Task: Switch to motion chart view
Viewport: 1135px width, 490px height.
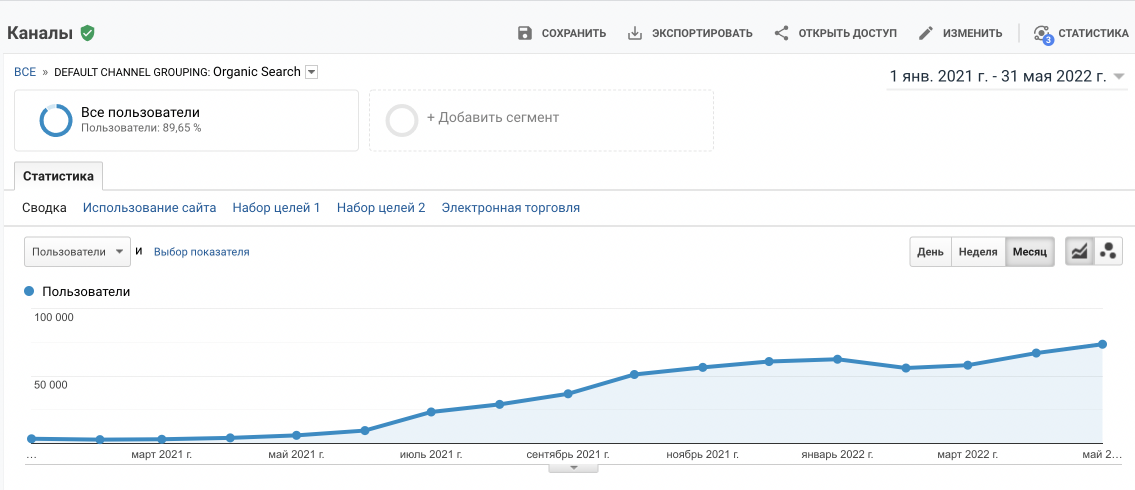Action: 1108,252
